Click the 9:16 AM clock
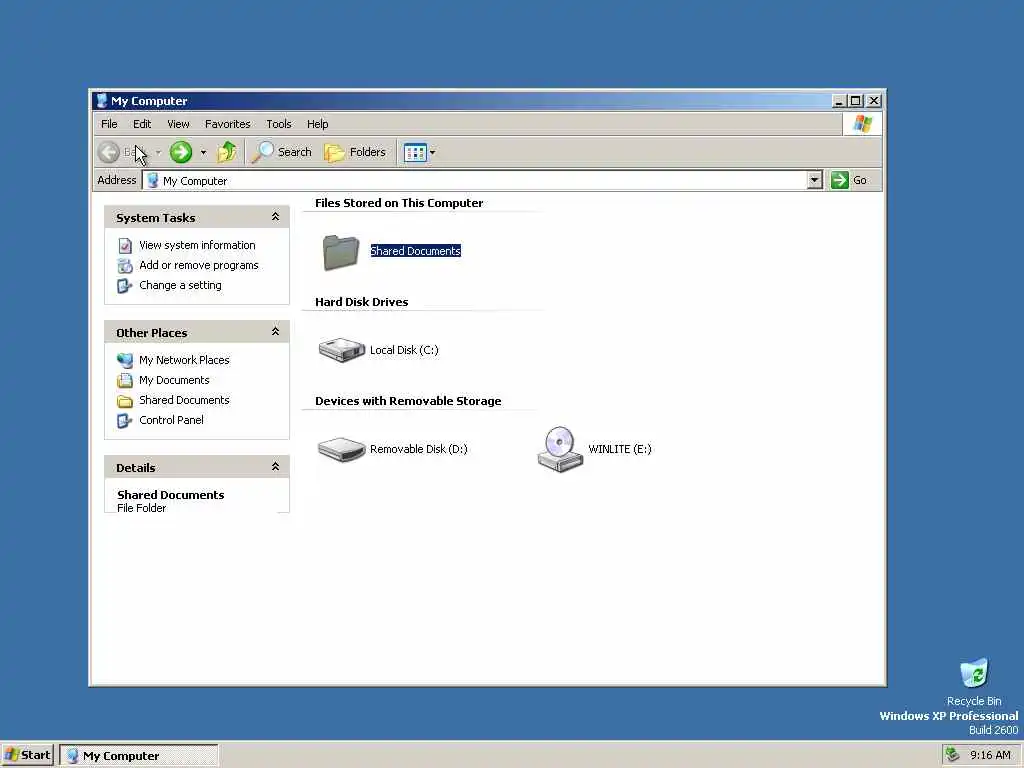Viewport: 1024px width, 768px height. pos(990,756)
